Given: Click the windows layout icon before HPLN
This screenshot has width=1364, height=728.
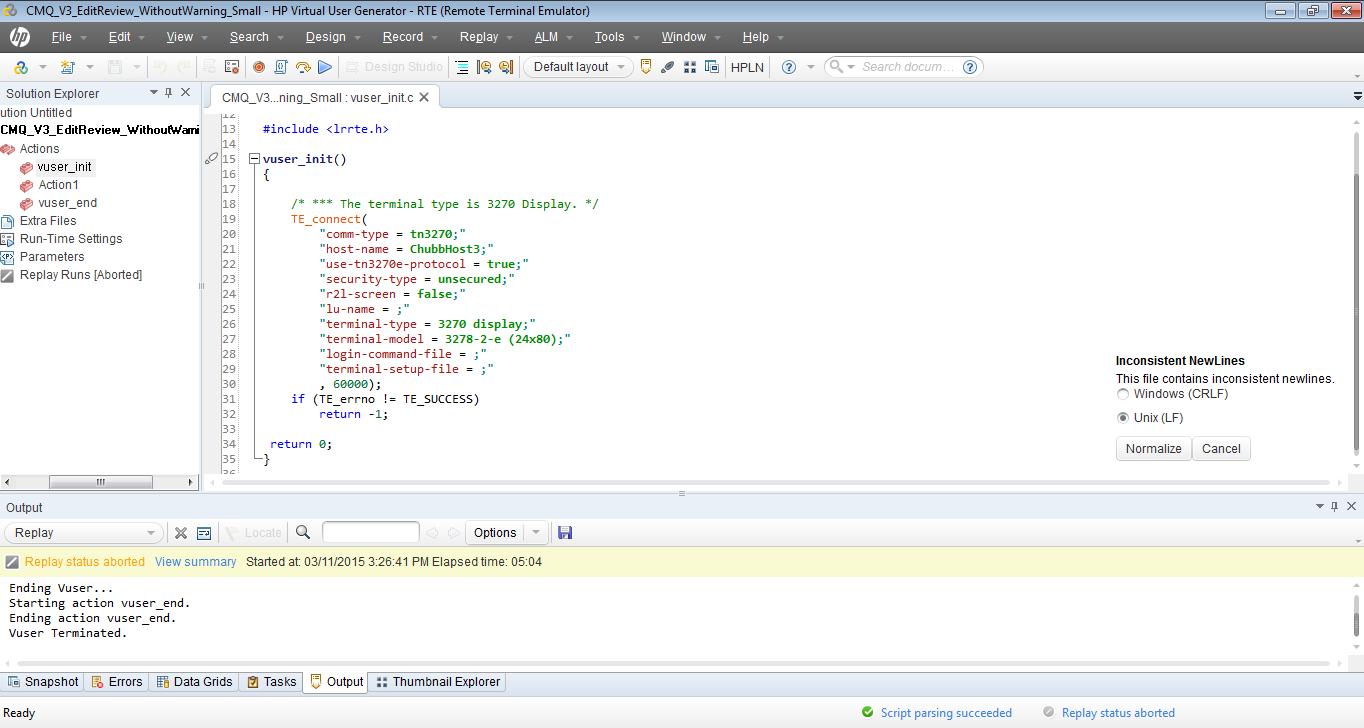Looking at the screenshot, I should tap(712, 67).
